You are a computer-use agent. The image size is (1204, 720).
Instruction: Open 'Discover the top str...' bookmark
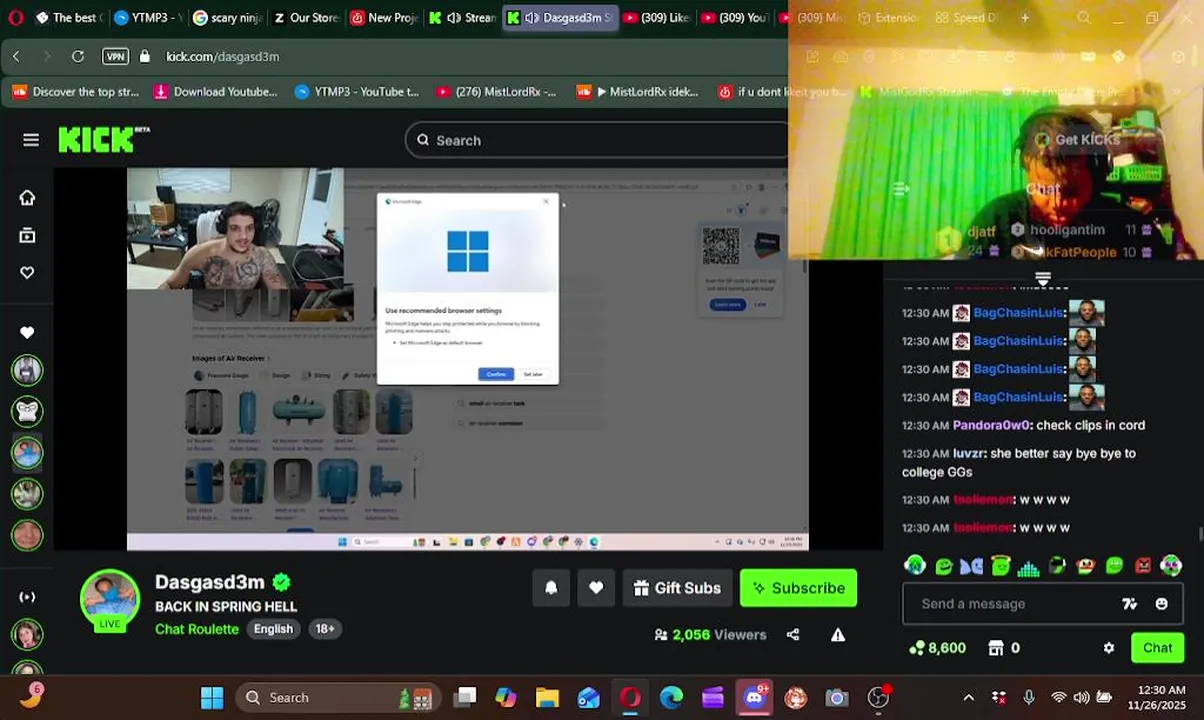click(x=75, y=92)
